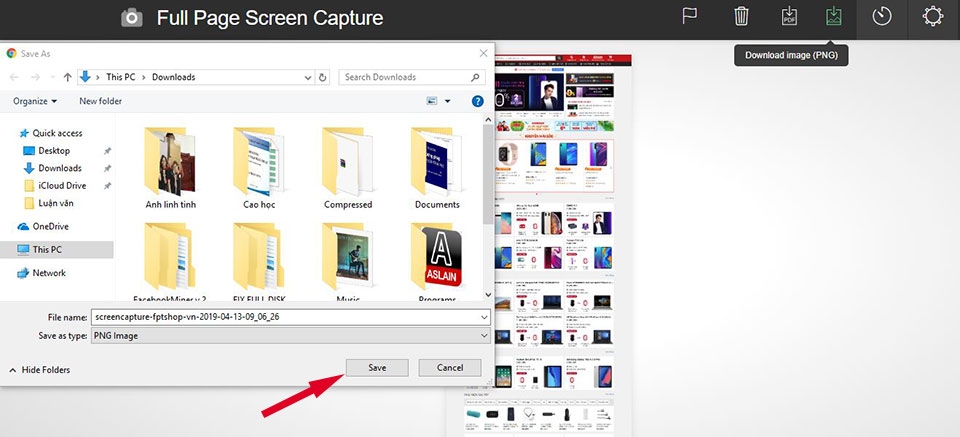Click the Download image PNG icon
Image resolution: width=960 pixels, height=437 pixels.
tap(833, 17)
